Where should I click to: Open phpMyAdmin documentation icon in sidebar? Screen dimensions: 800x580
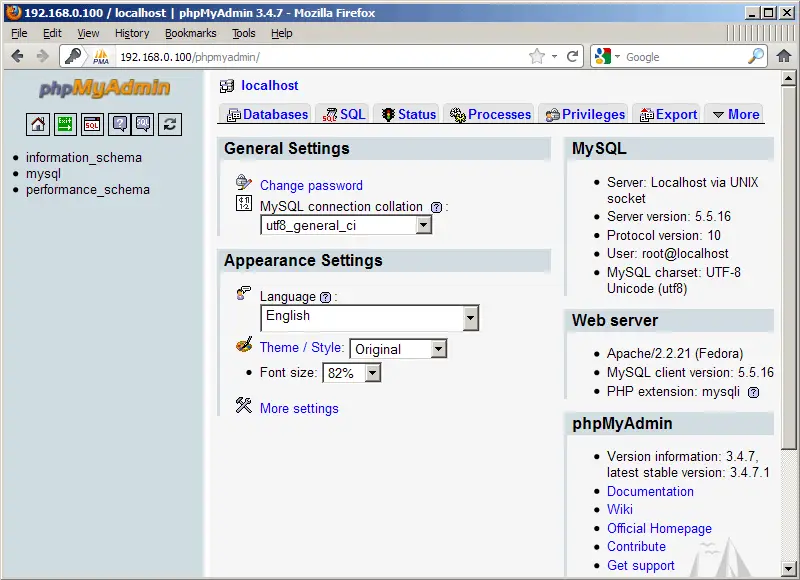point(119,124)
